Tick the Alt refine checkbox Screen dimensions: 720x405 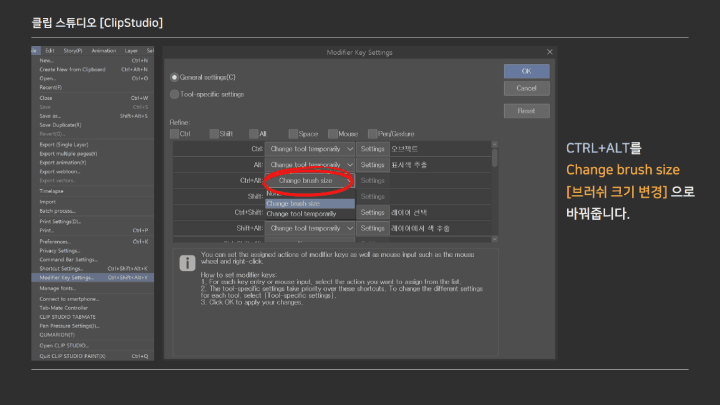click(253, 134)
